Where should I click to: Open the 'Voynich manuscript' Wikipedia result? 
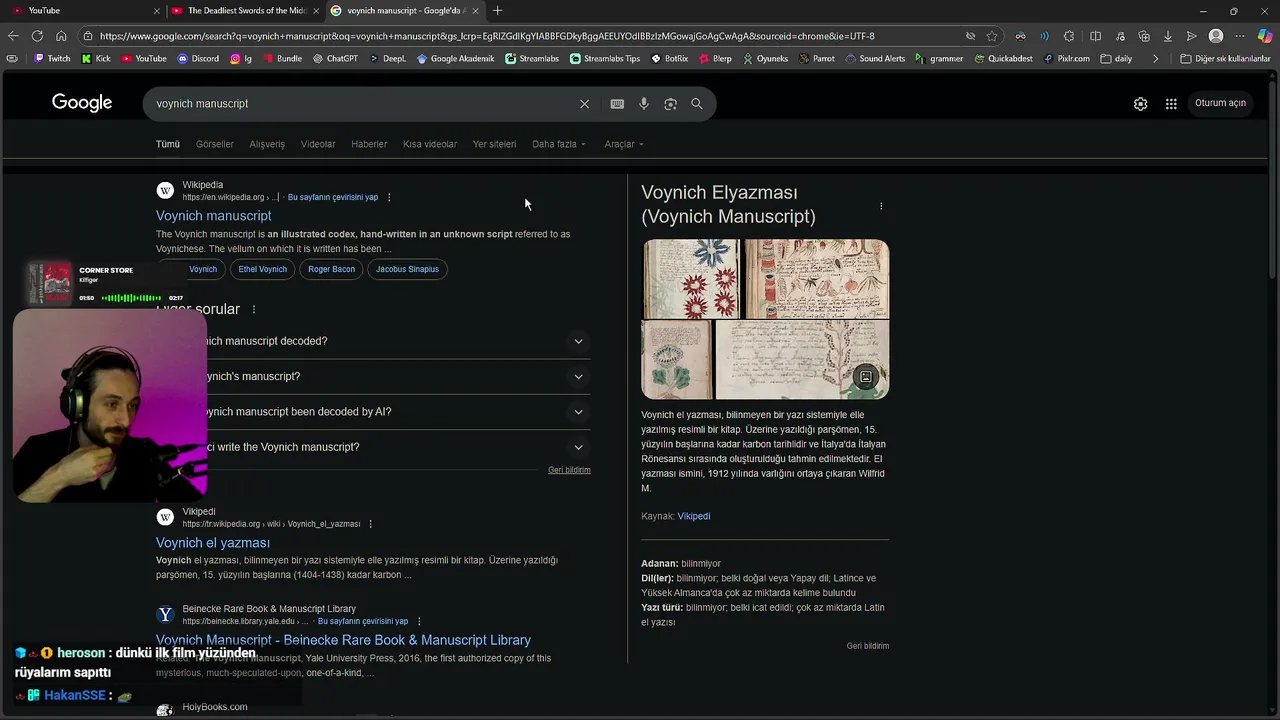coord(214,216)
